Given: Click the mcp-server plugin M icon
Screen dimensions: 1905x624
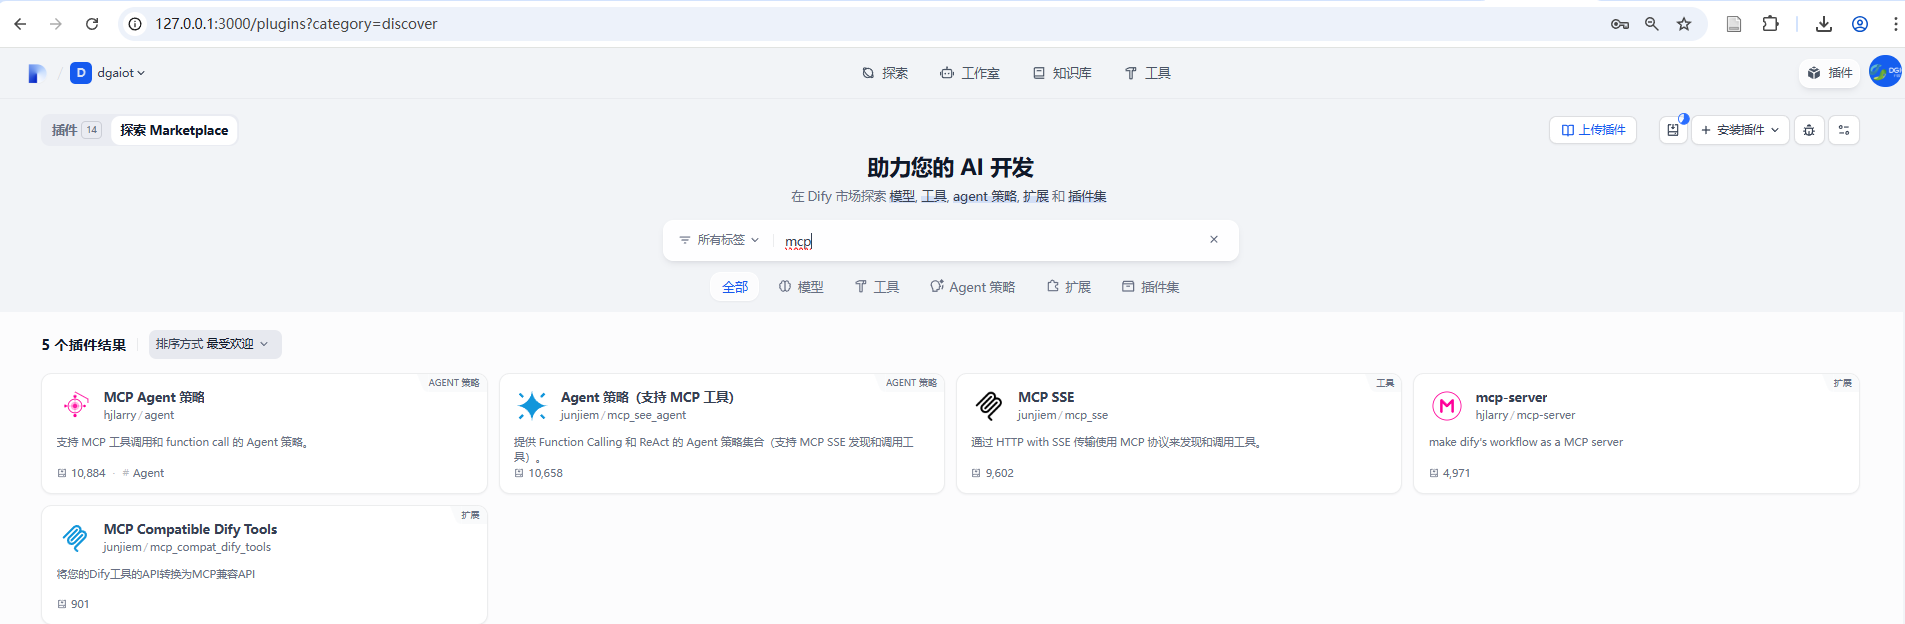Looking at the screenshot, I should (1446, 405).
